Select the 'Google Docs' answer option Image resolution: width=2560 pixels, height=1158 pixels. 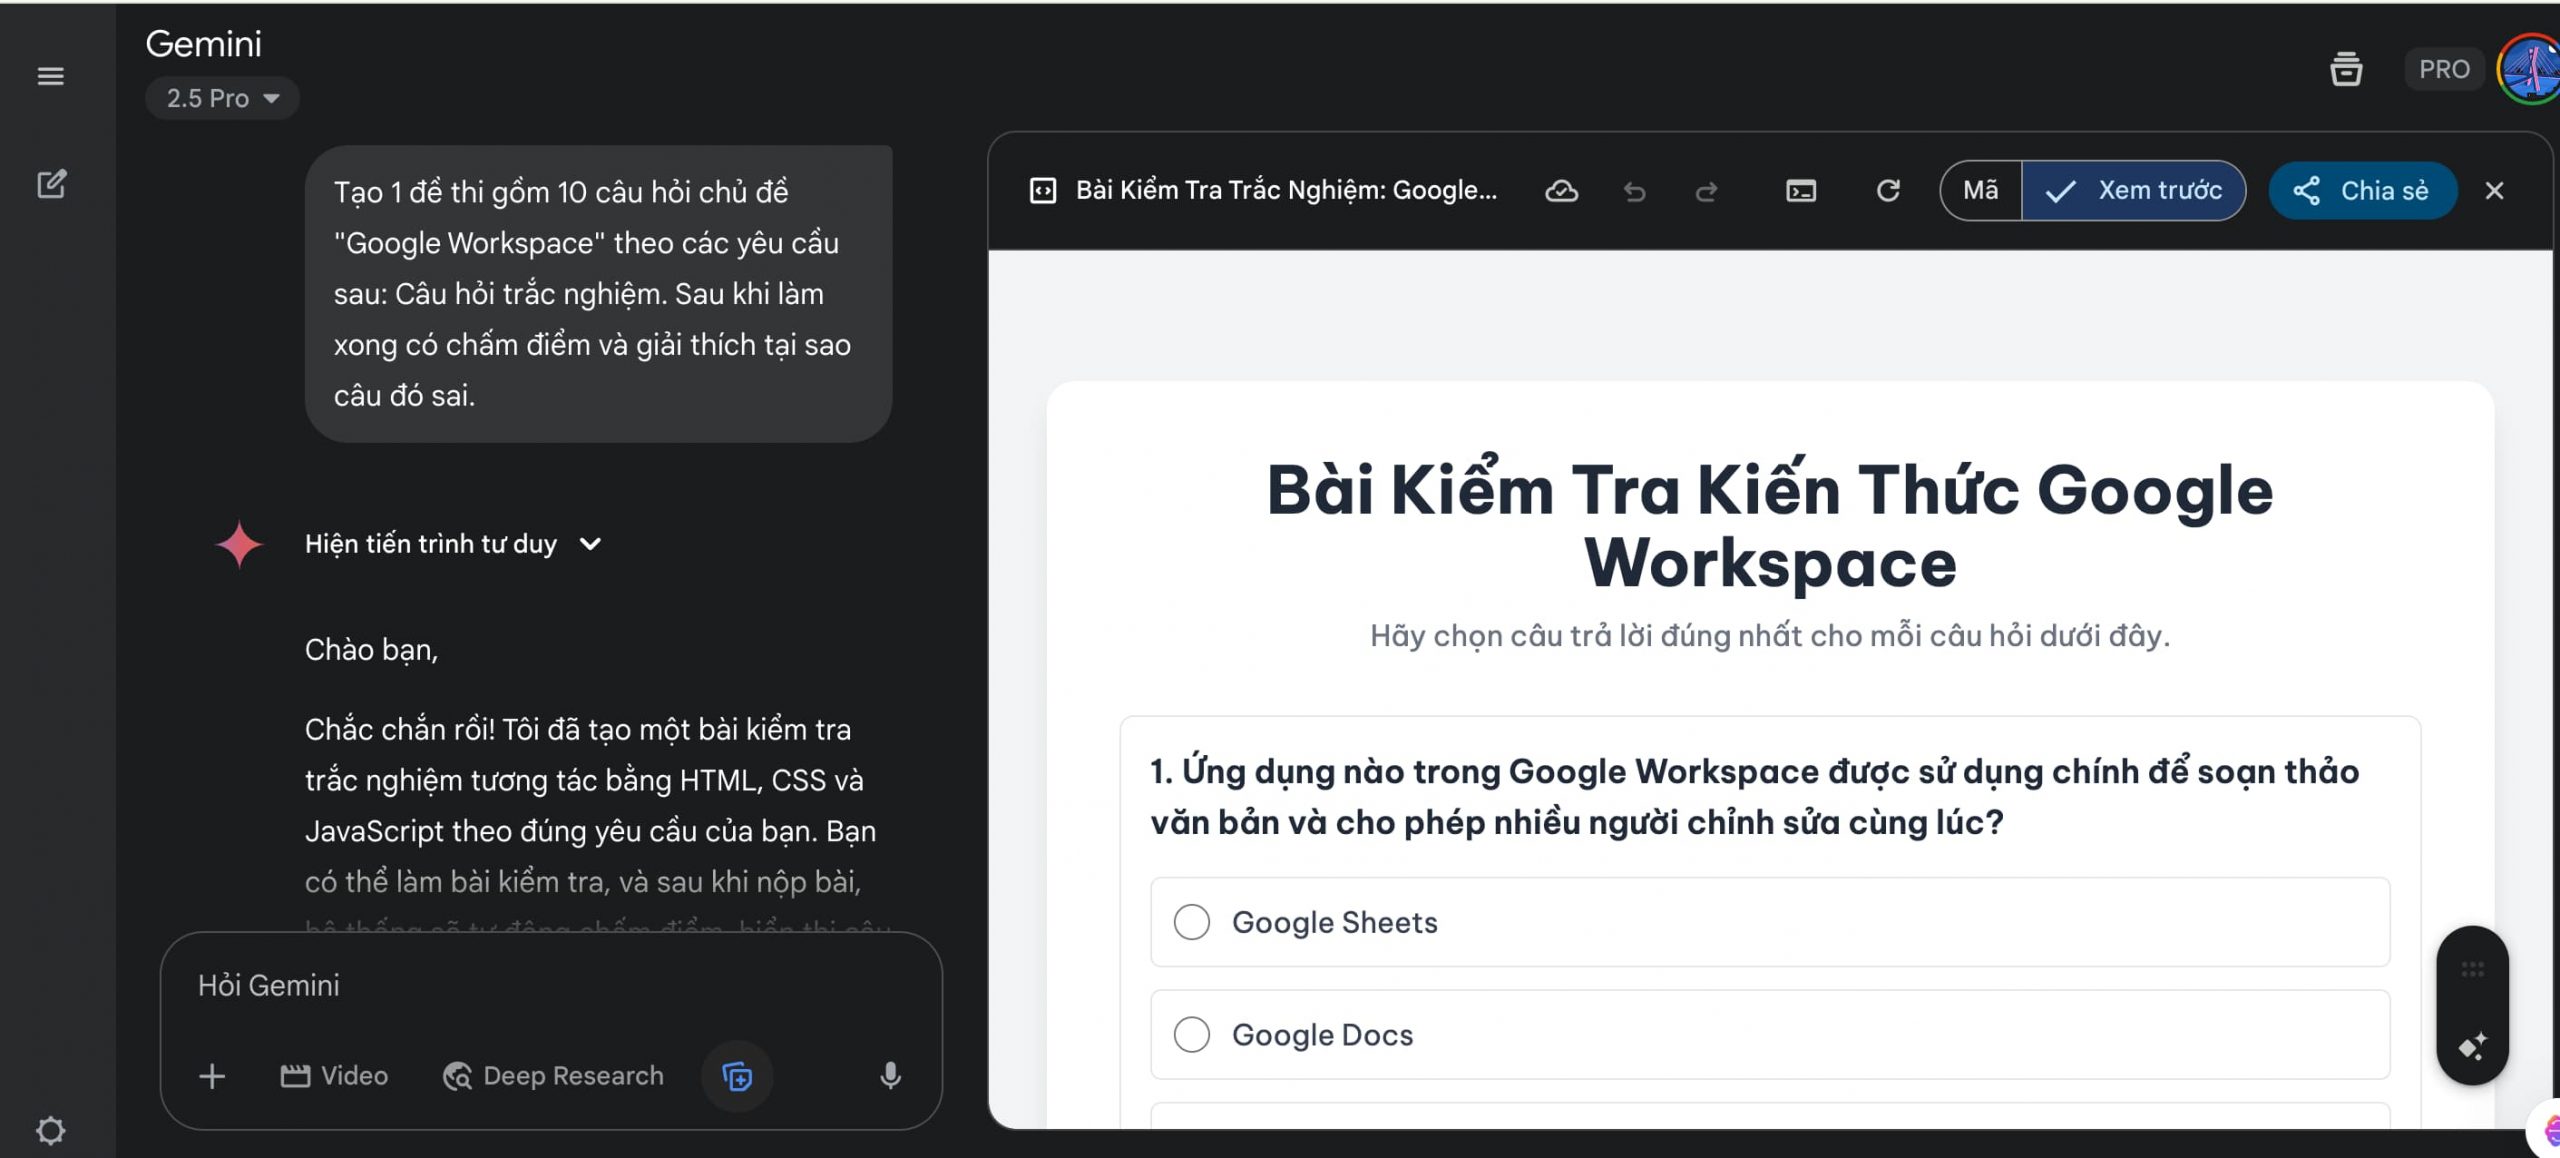coord(1770,1035)
